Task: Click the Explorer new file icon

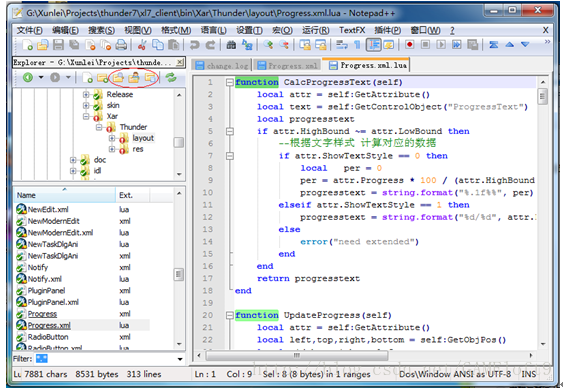Action: (x=87, y=77)
